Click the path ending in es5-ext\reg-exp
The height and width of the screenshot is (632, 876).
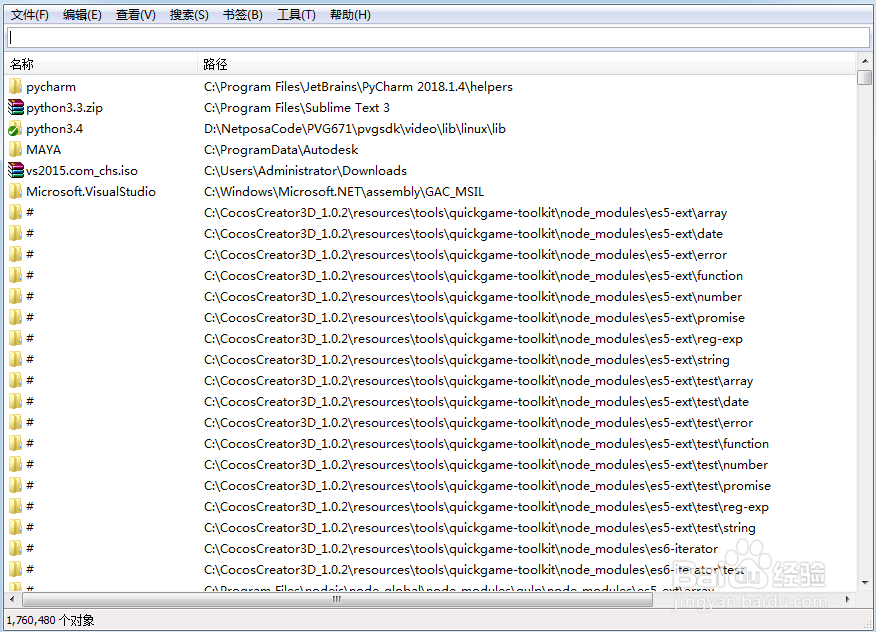tap(473, 339)
